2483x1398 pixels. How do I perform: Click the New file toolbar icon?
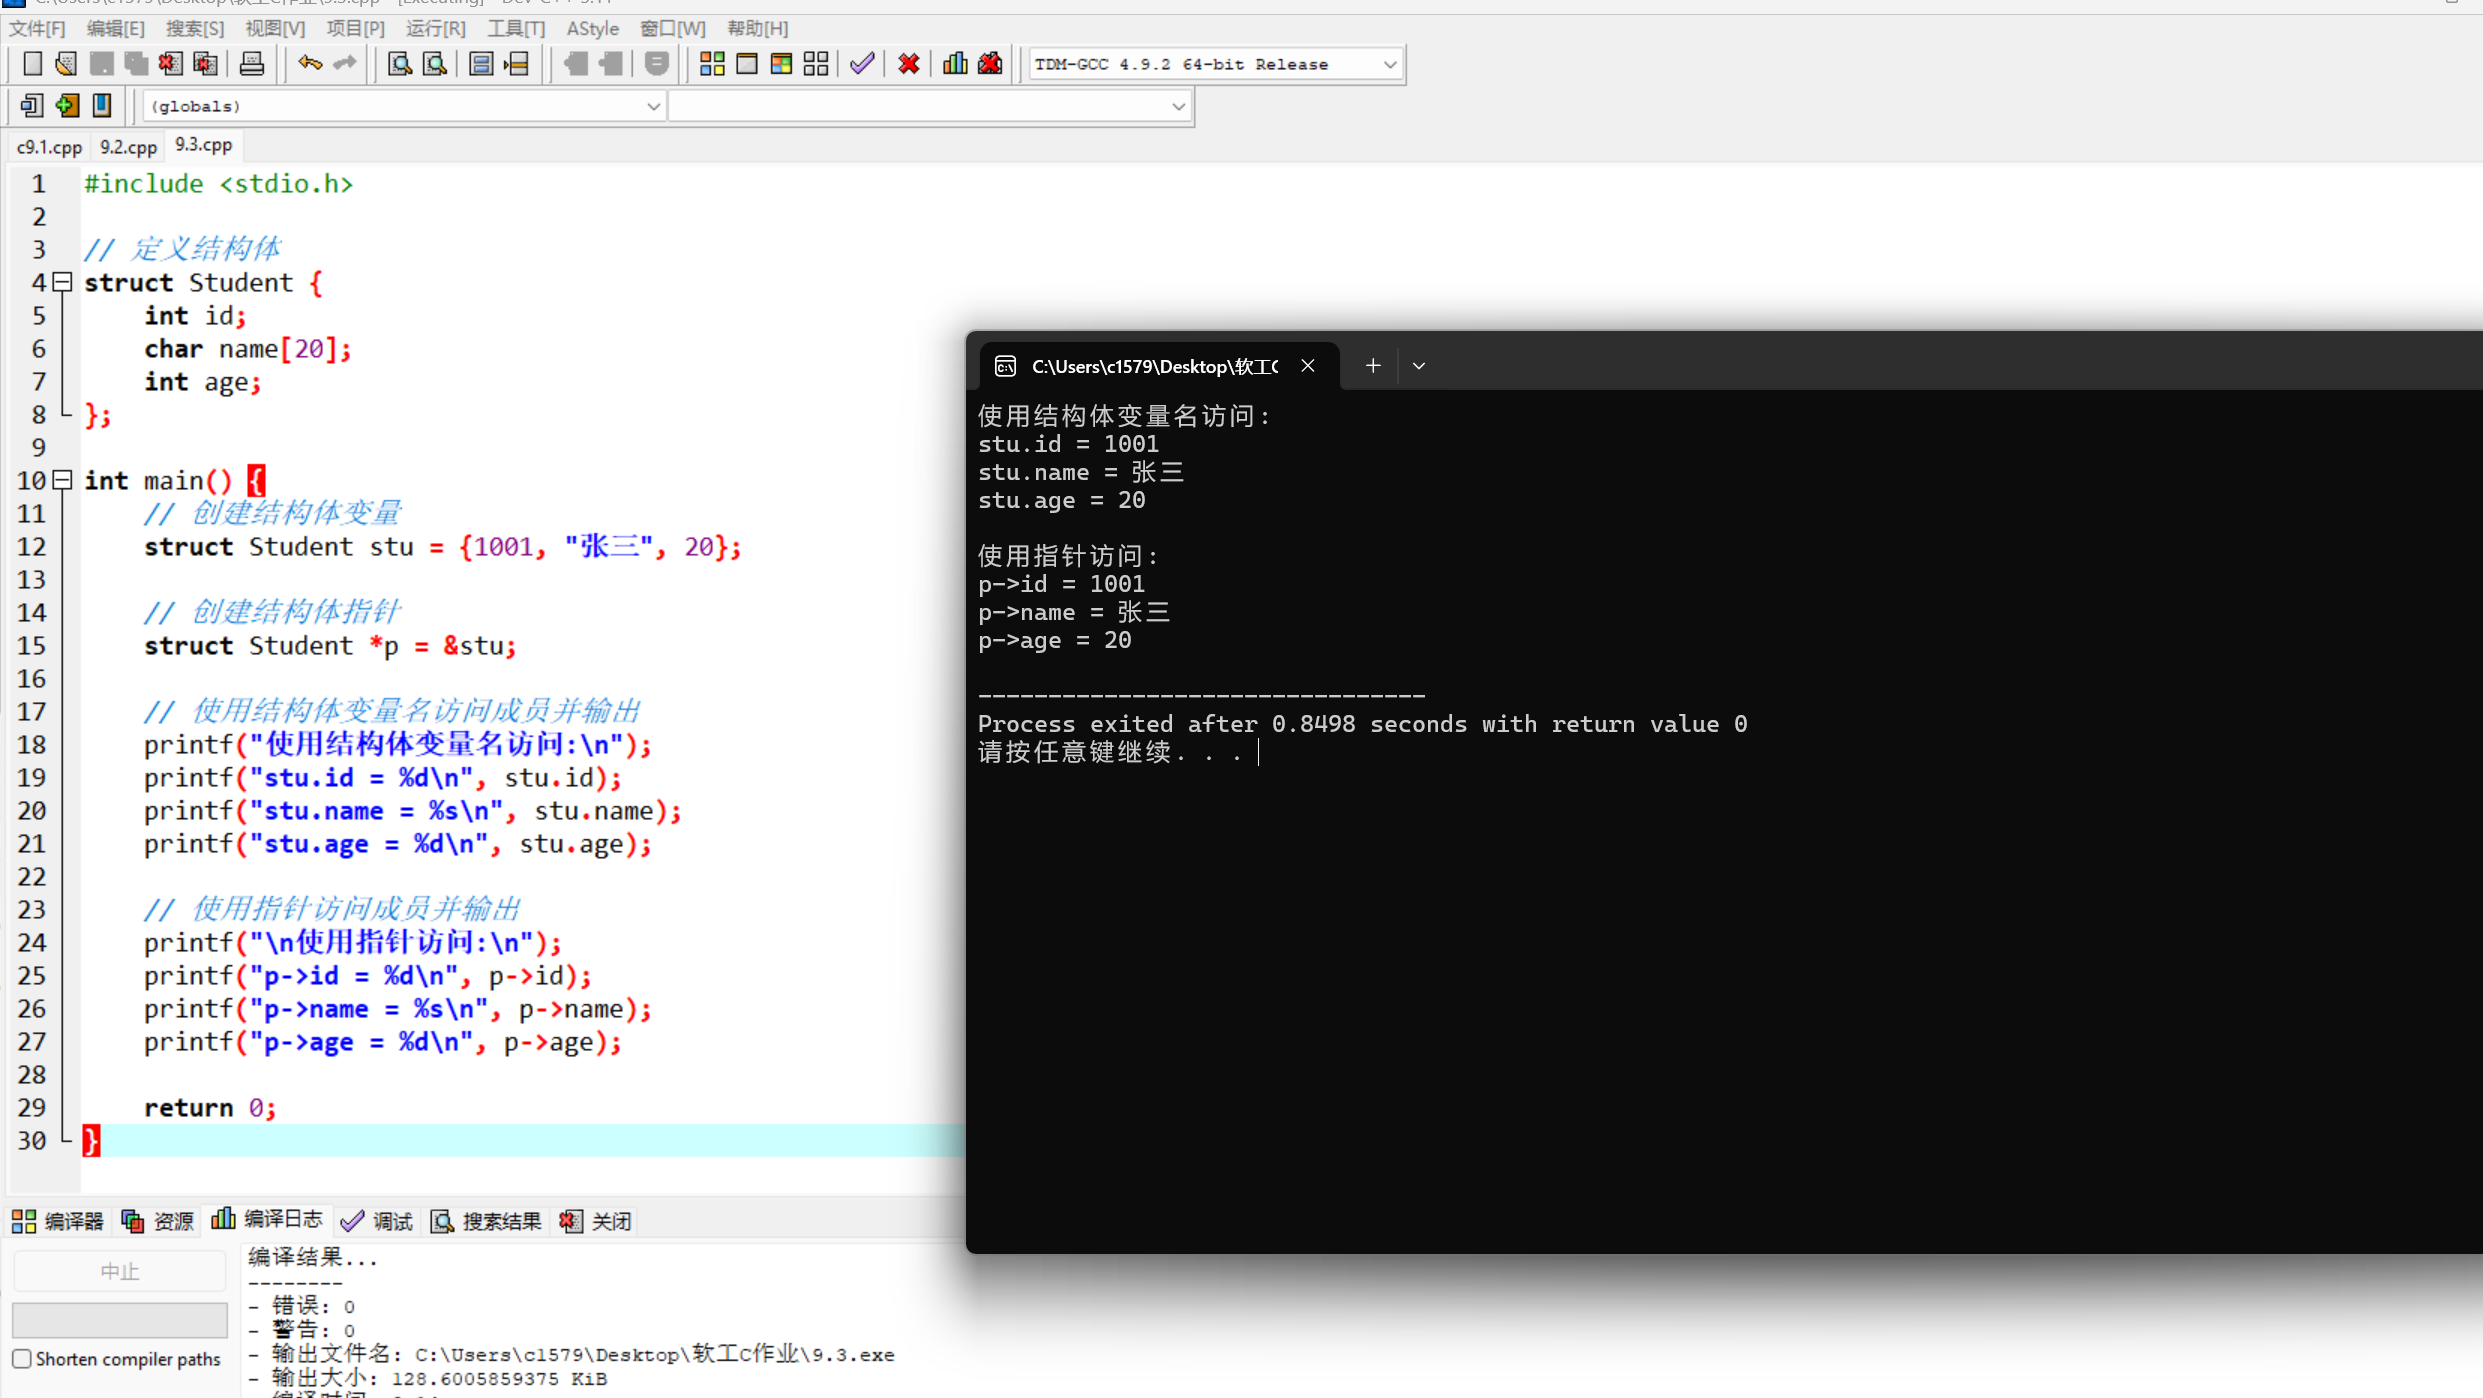32,64
